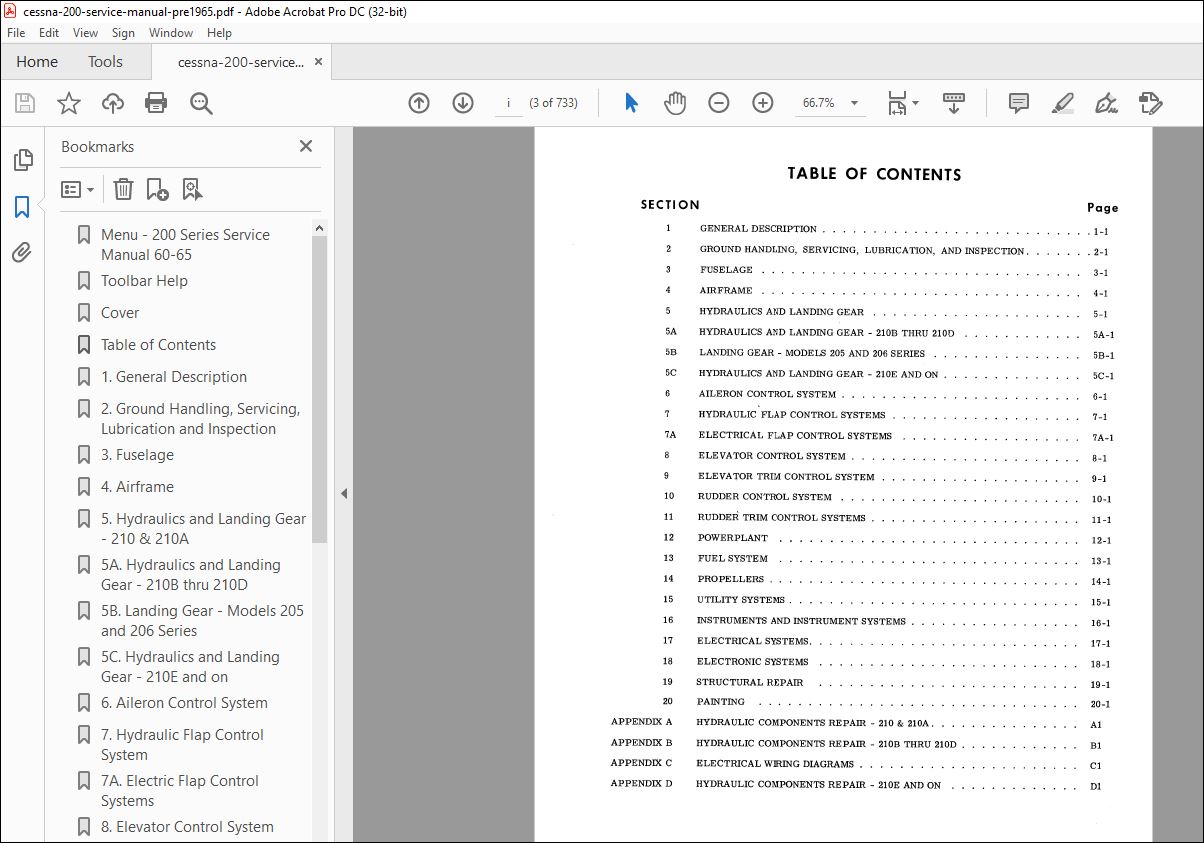The width and height of the screenshot is (1204, 843).
Task: Open the find text magnifier icon
Action: tap(201, 103)
